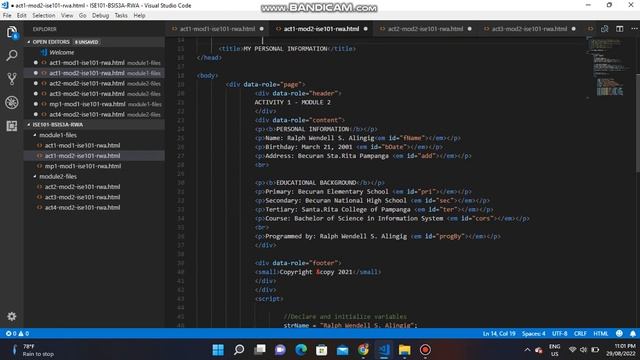Screen dimensions: 640x360
Task: Change encoding via UTF-8 status item
Action: click(x=559, y=333)
